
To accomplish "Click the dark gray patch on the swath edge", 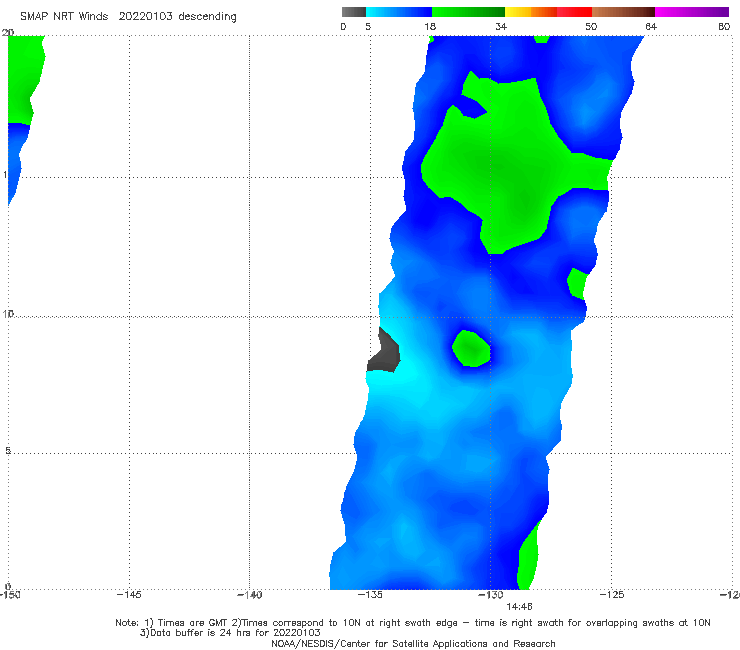I will coord(384,352).
